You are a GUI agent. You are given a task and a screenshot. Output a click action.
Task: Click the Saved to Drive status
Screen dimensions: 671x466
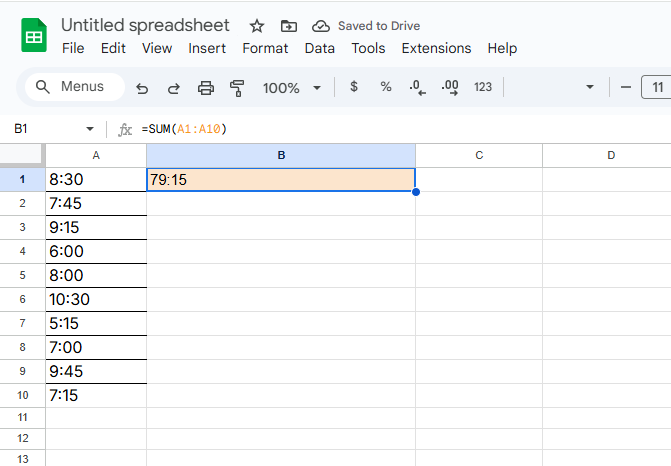coord(366,26)
